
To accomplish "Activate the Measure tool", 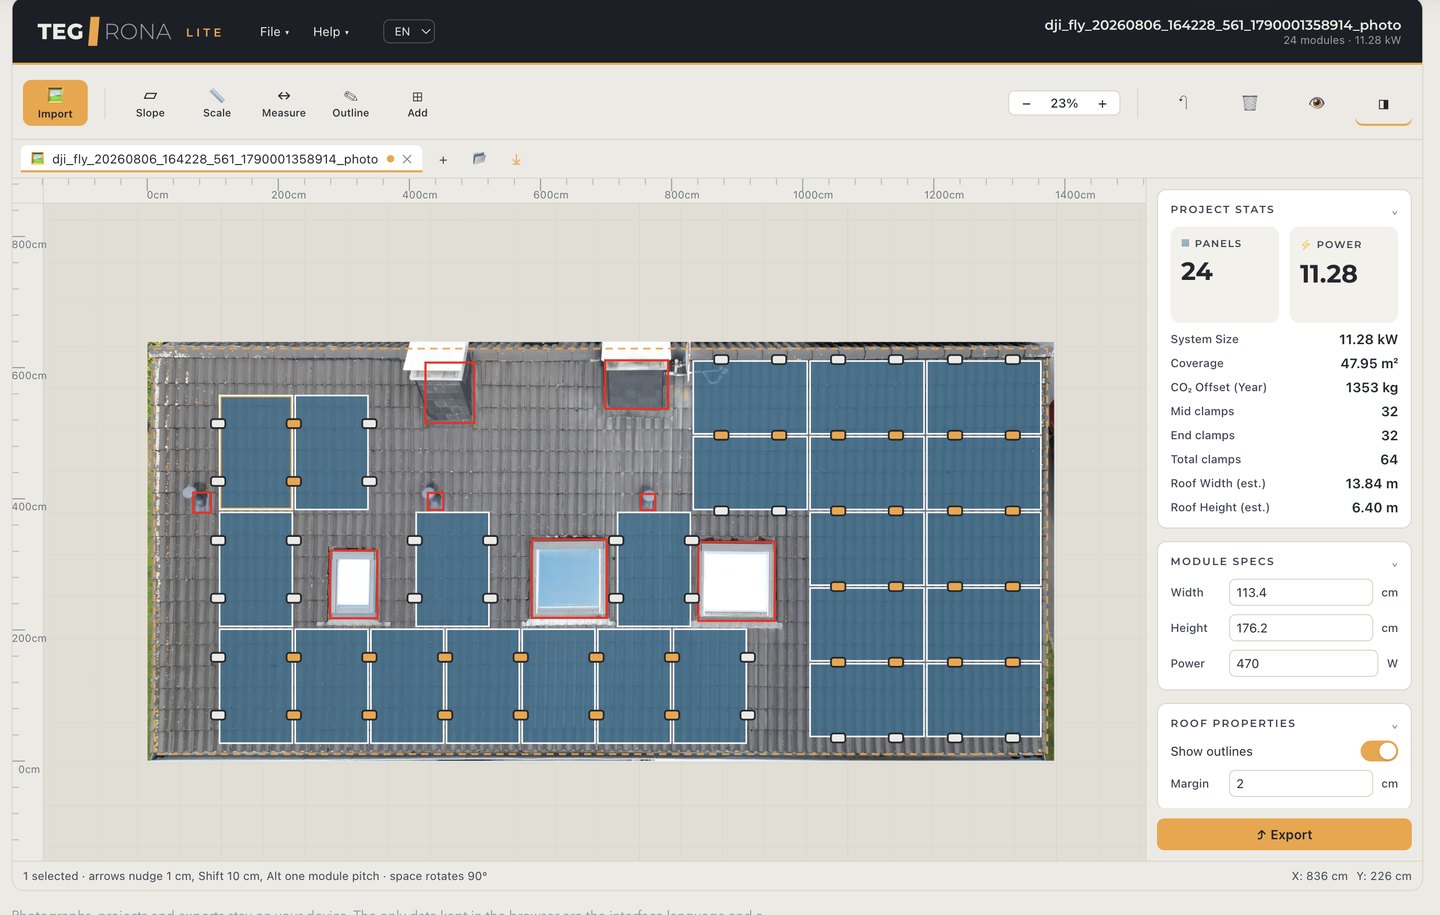I will [284, 103].
